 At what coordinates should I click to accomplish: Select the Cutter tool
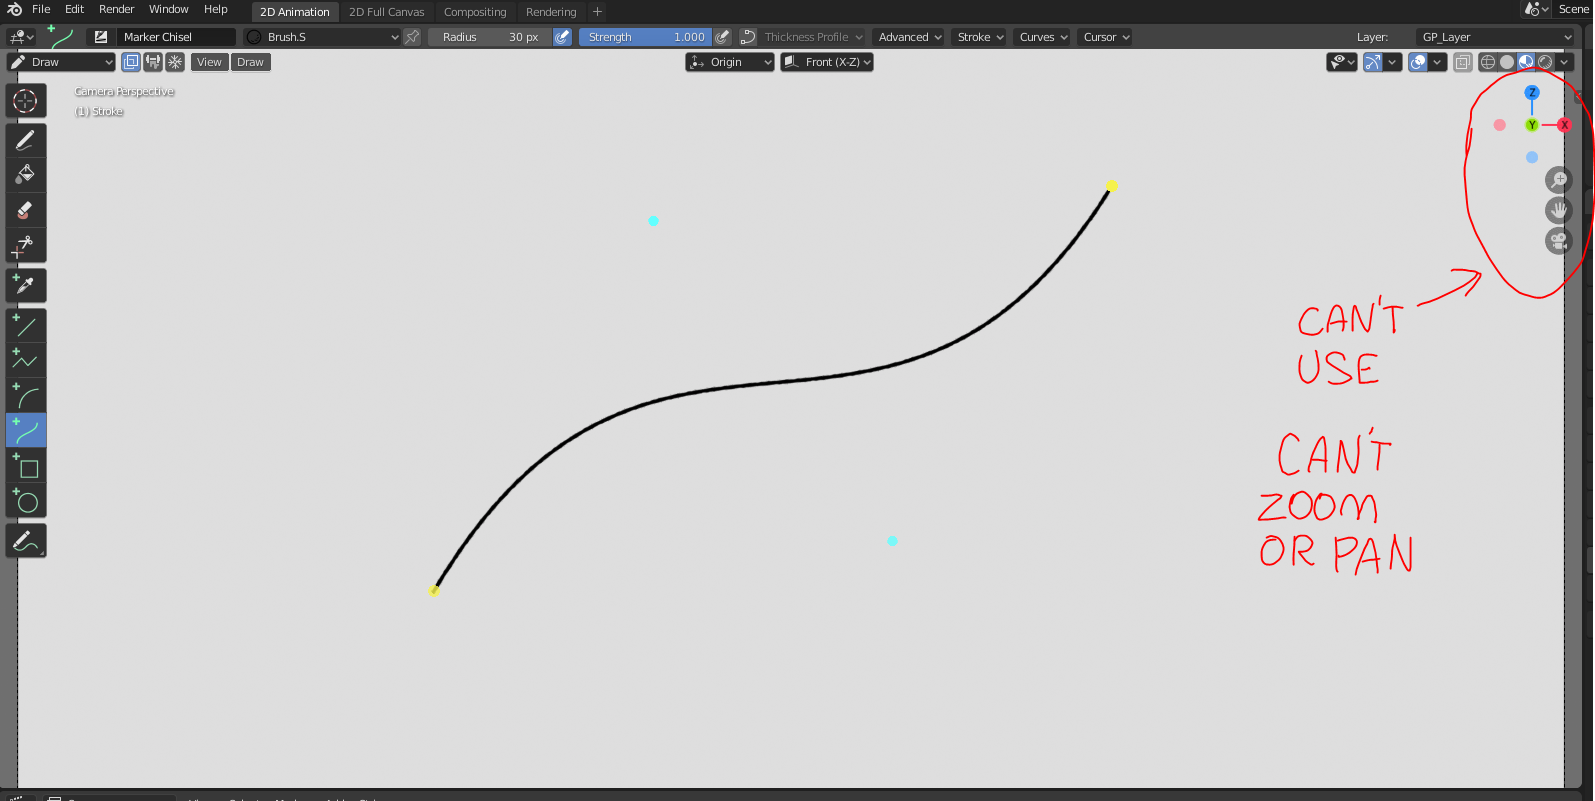tap(26, 245)
